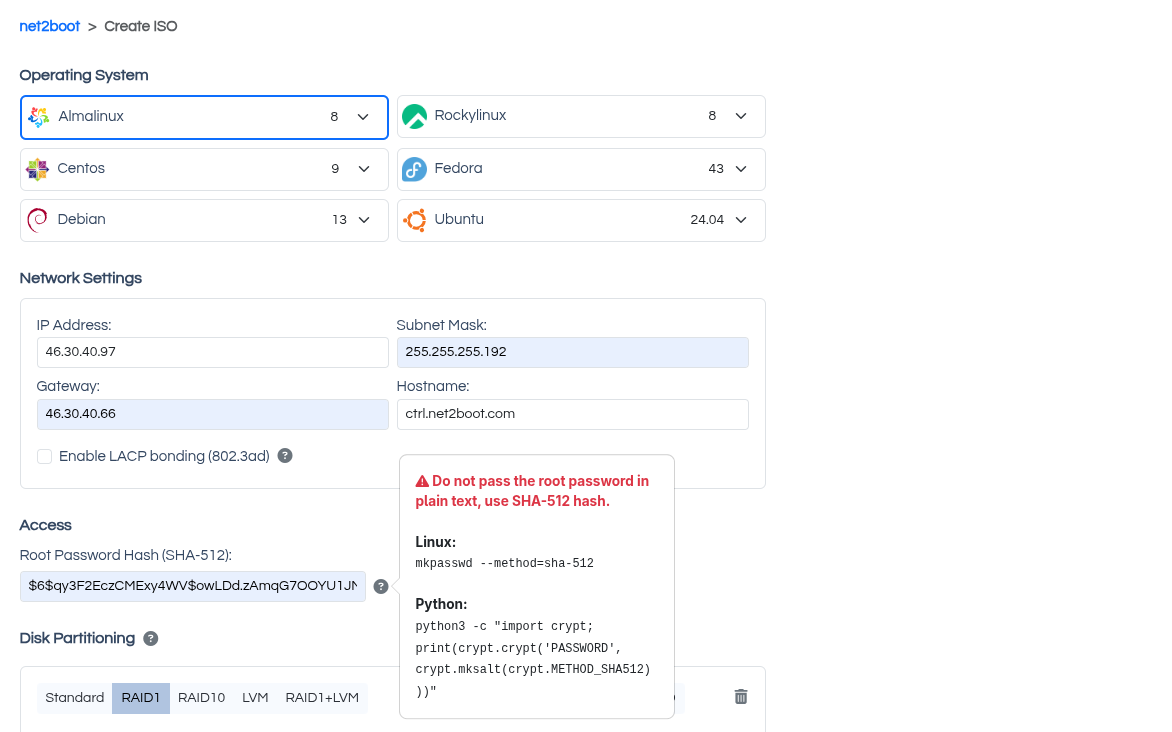This screenshot has height=732, width=1172.
Task: Click the Fedora logo icon
Action: (x=414, y=169)
